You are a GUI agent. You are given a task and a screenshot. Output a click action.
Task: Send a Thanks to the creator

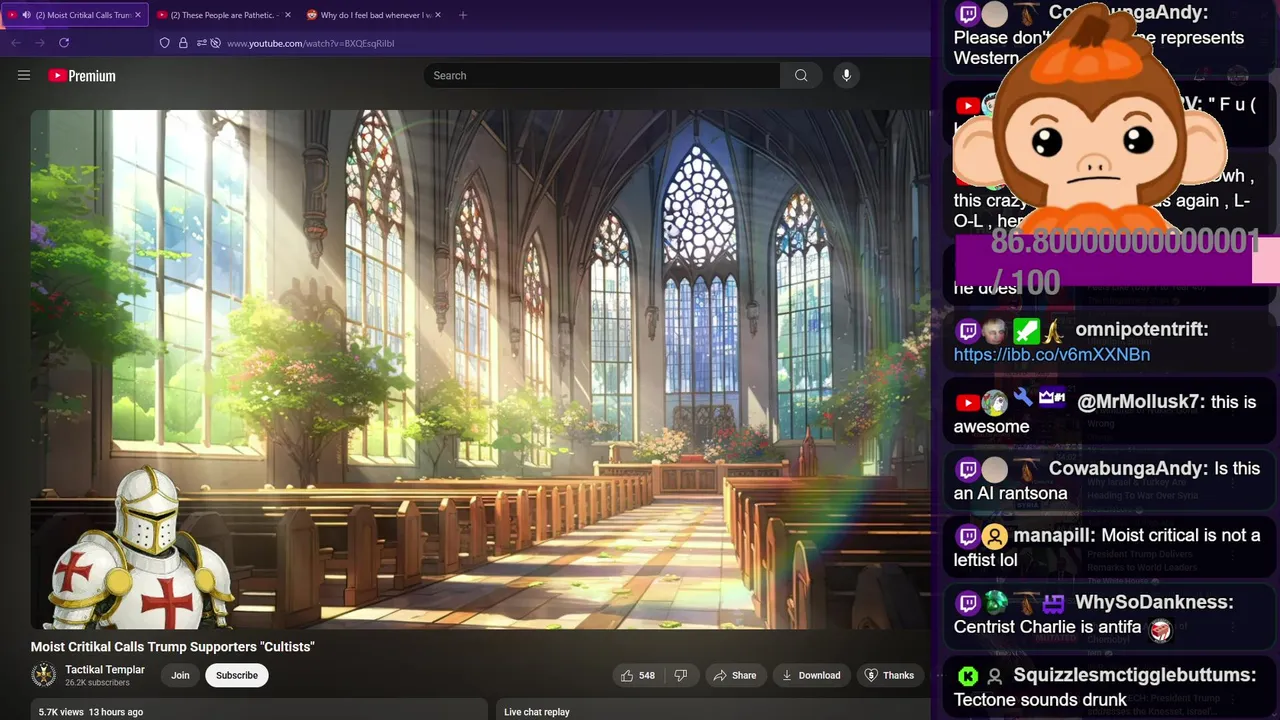point(889,675)
